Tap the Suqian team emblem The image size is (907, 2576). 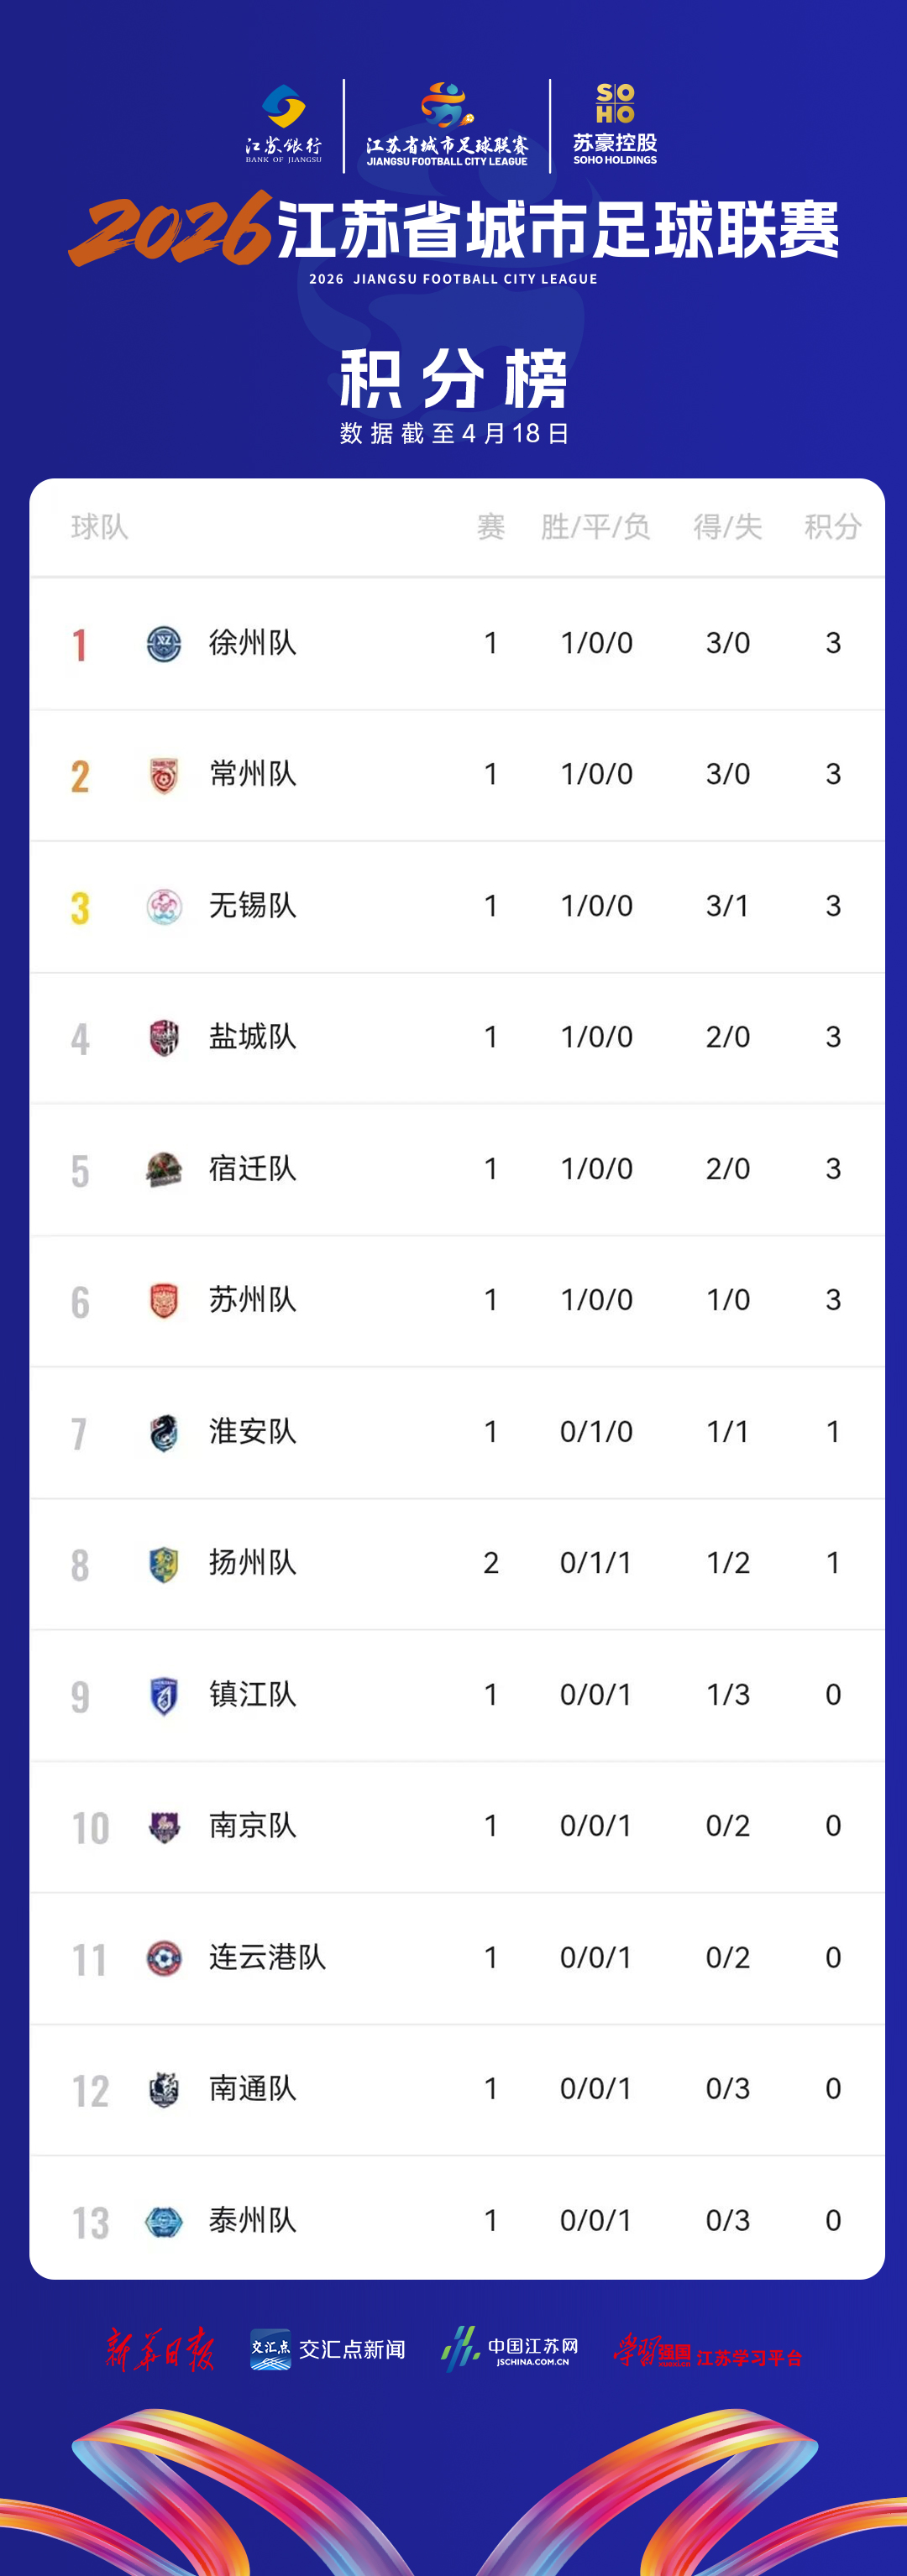point(164,1169)
